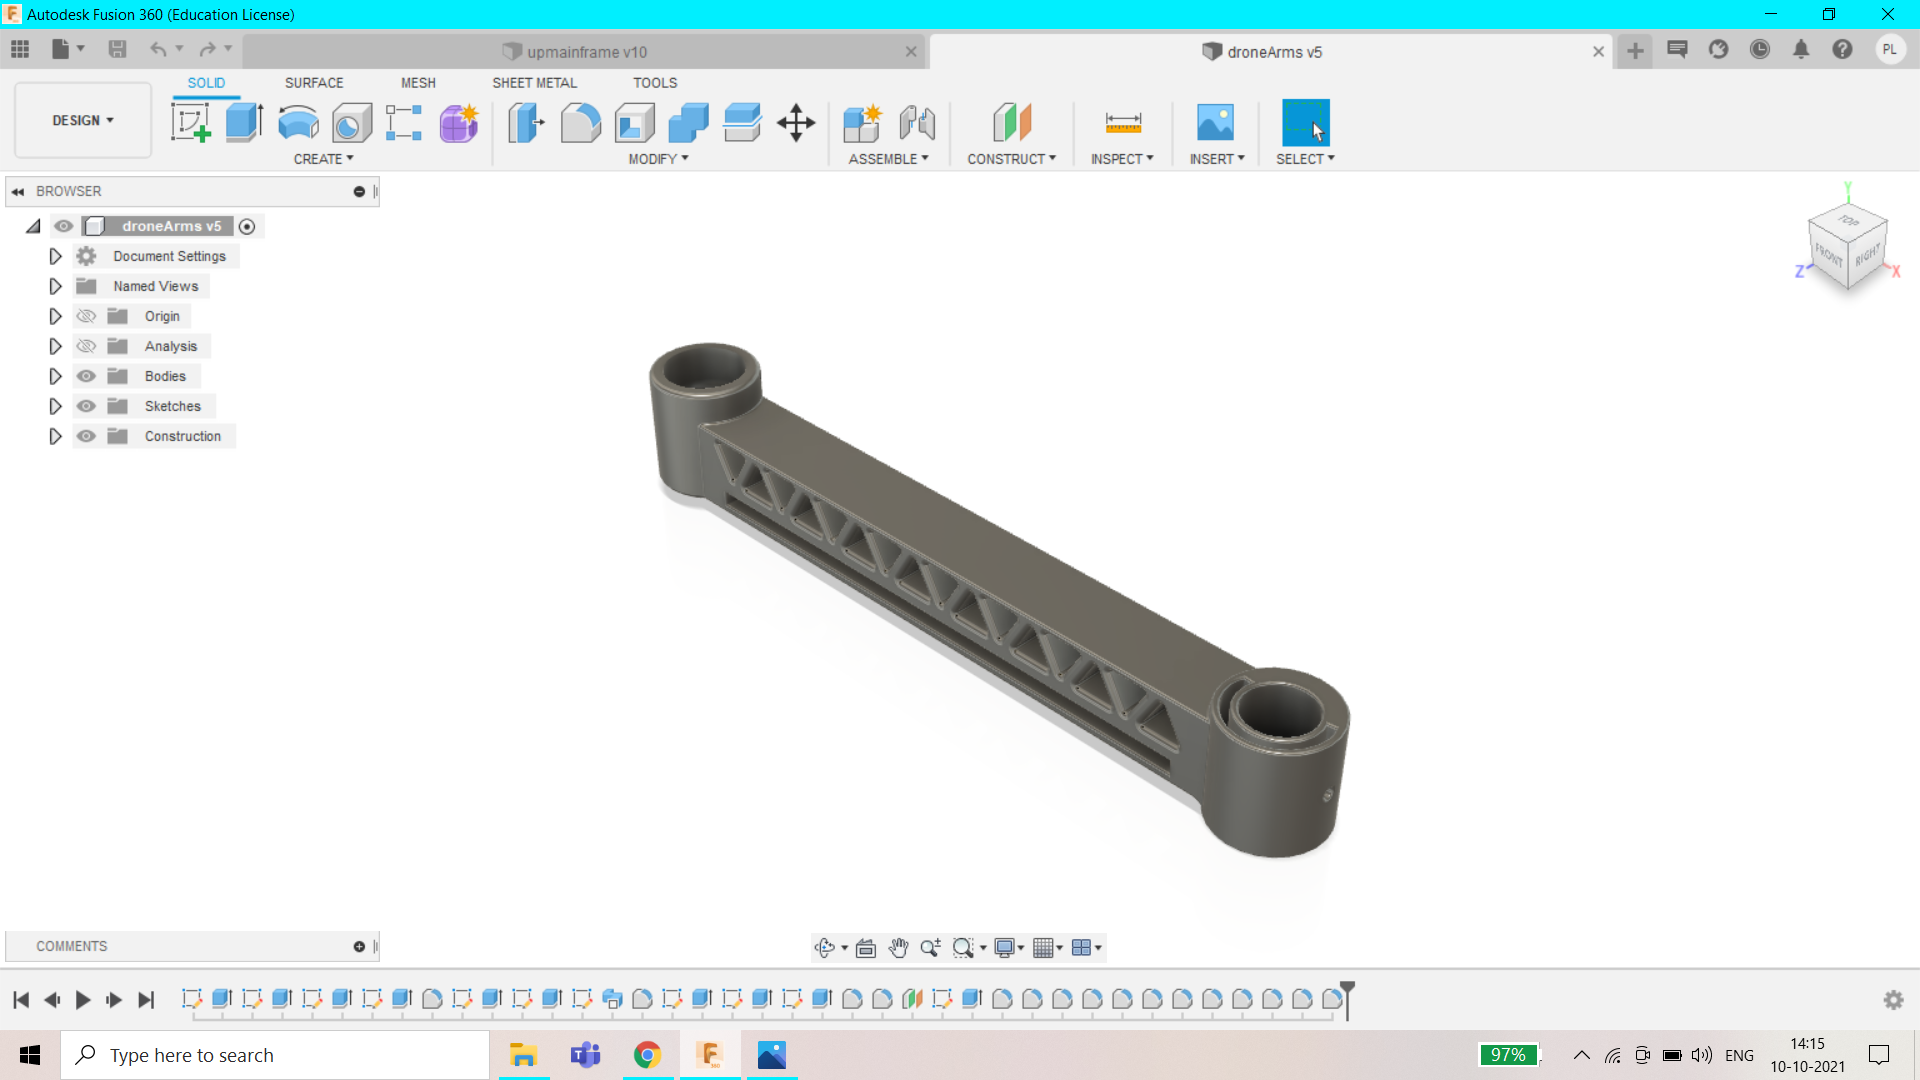The width and height of the screenshot is (1920, 1080).
Task: Hide the Bodies folder
Action: click(86, 375)
